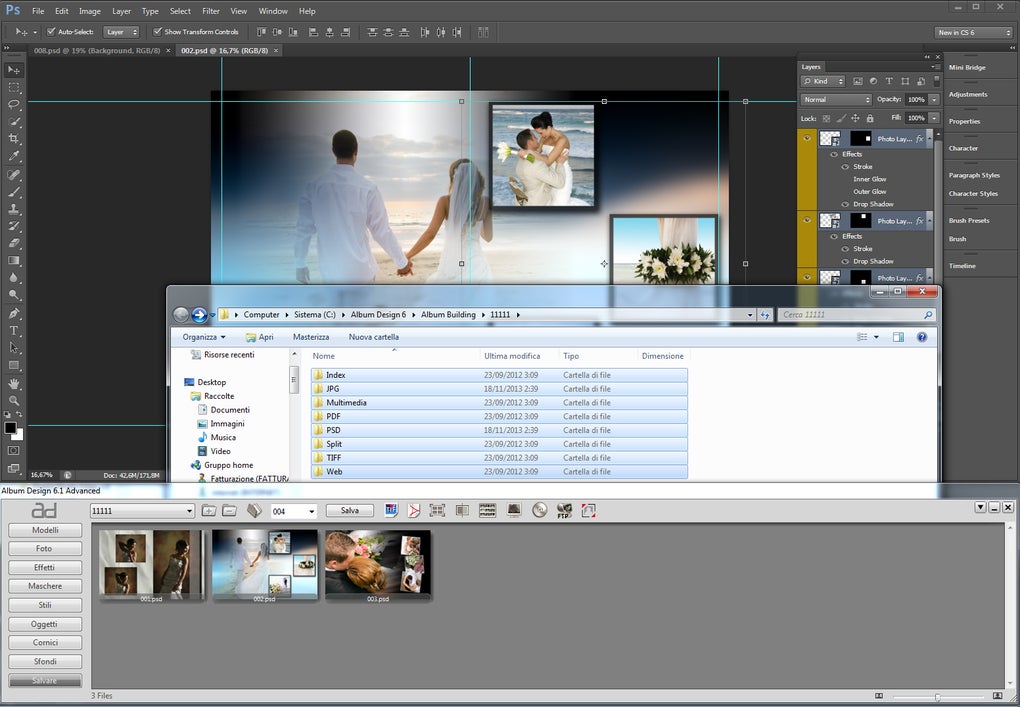Expand the 11111 album dropdown
This screenshot has width=1020, height=707.
[x=189, y=511]
